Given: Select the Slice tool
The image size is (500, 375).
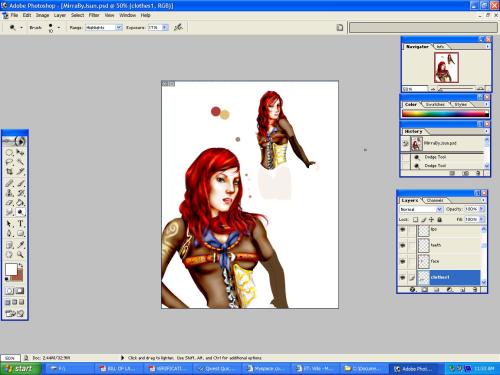Looking at the screenshot, I should (x=20, y=171).
